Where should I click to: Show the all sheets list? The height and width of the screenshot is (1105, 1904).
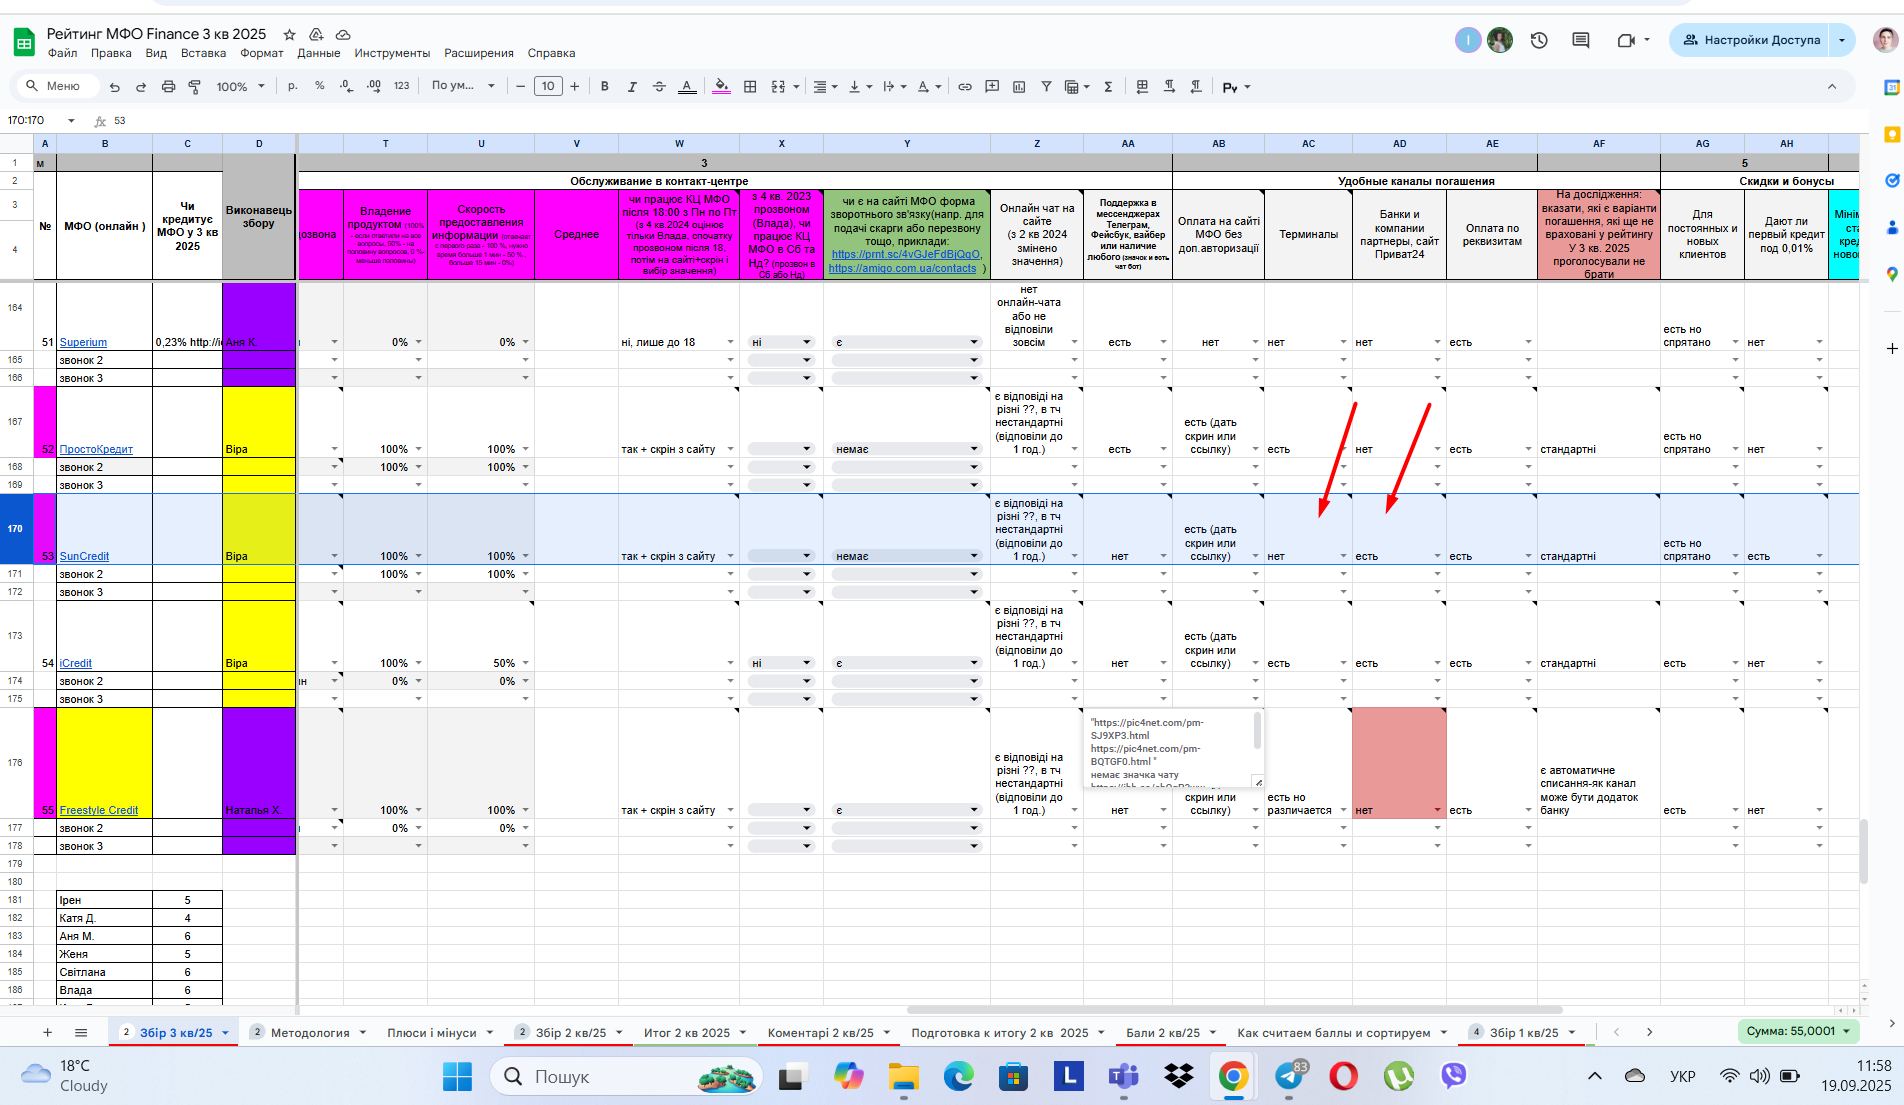coord(81,1032)
